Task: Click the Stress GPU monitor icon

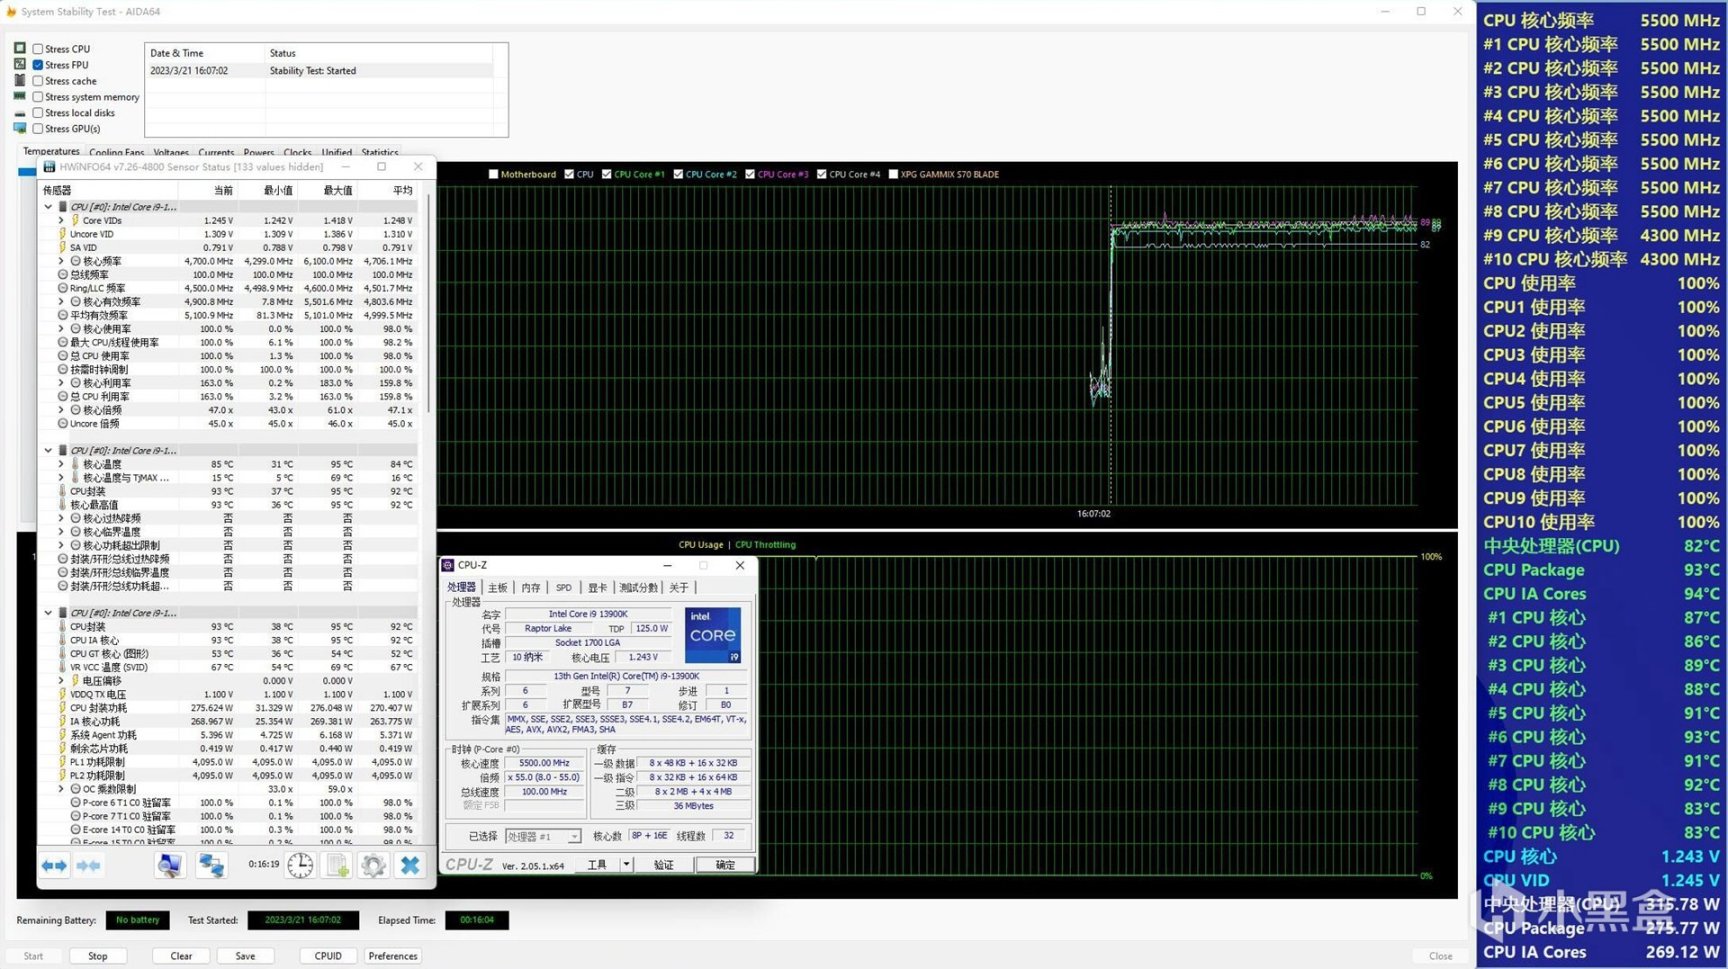Action: [x=20, y=128]
